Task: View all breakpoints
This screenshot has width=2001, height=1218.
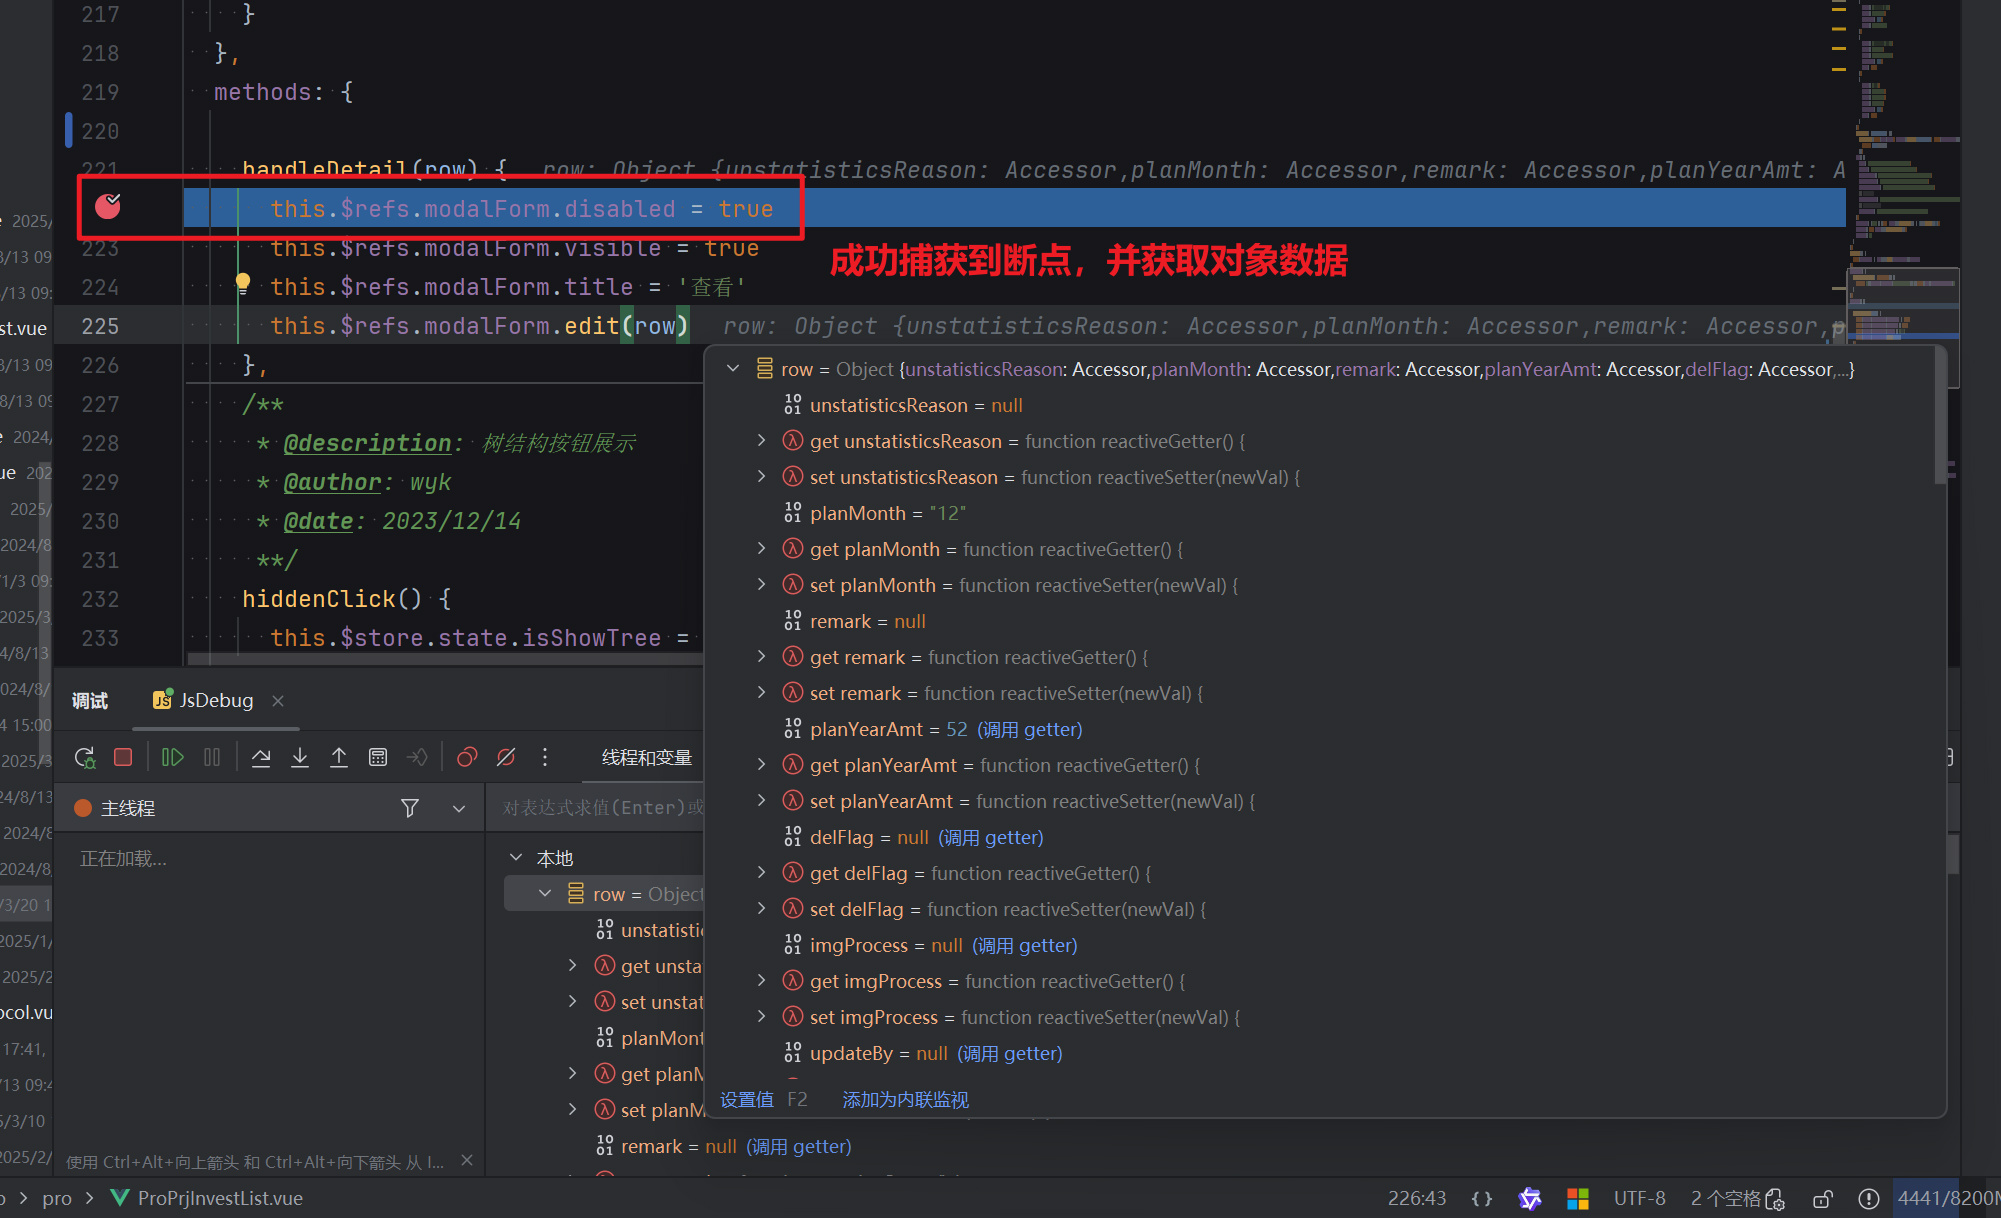Action: click(466, 758)
